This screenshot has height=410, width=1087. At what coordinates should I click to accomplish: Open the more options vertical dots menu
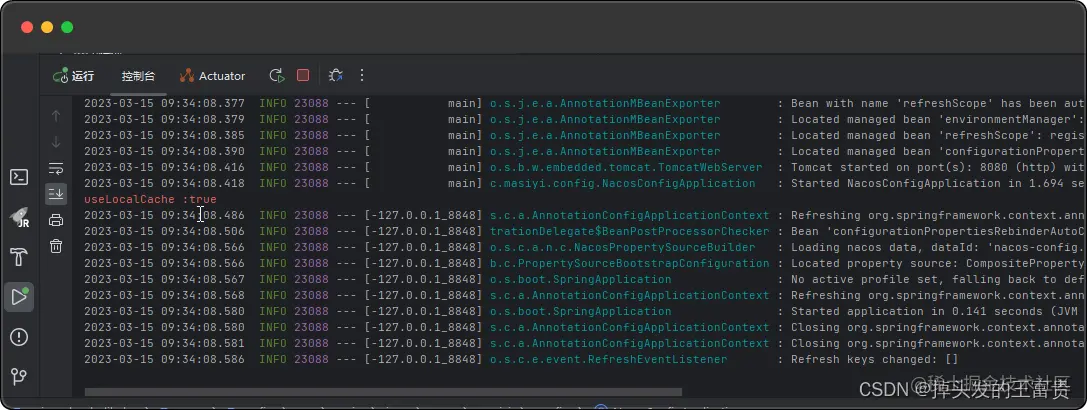361,76
